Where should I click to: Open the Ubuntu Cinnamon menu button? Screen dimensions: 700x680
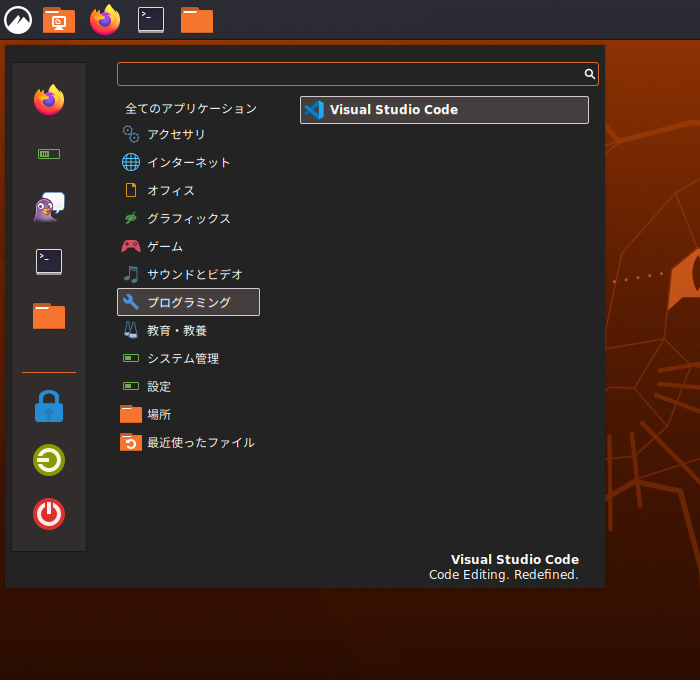pos(18,20)
